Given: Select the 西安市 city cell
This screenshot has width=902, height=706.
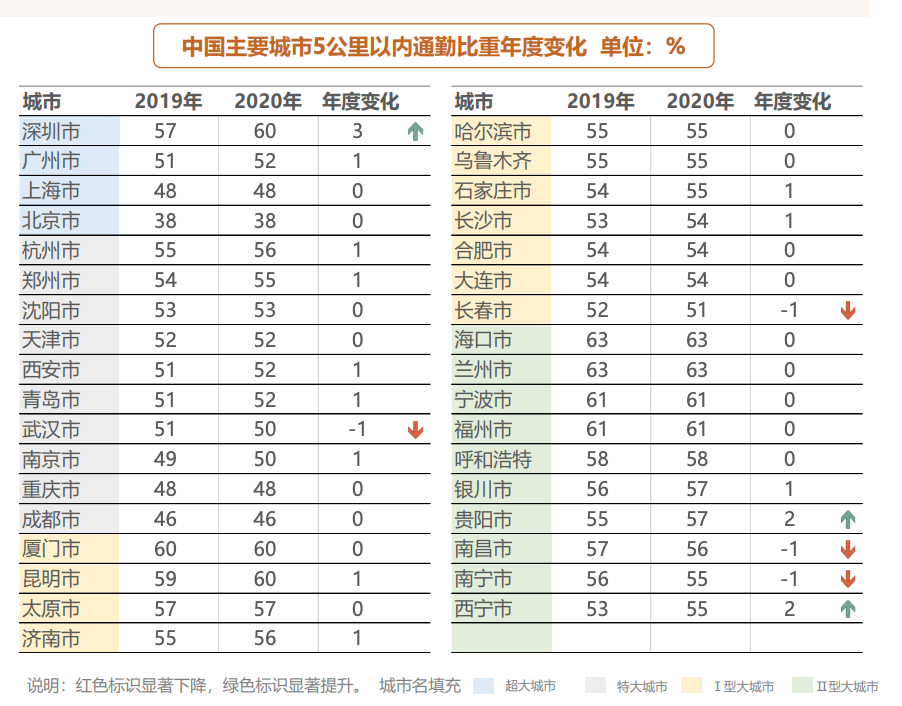Looking at the screenshot, I should tap(69, 370).
